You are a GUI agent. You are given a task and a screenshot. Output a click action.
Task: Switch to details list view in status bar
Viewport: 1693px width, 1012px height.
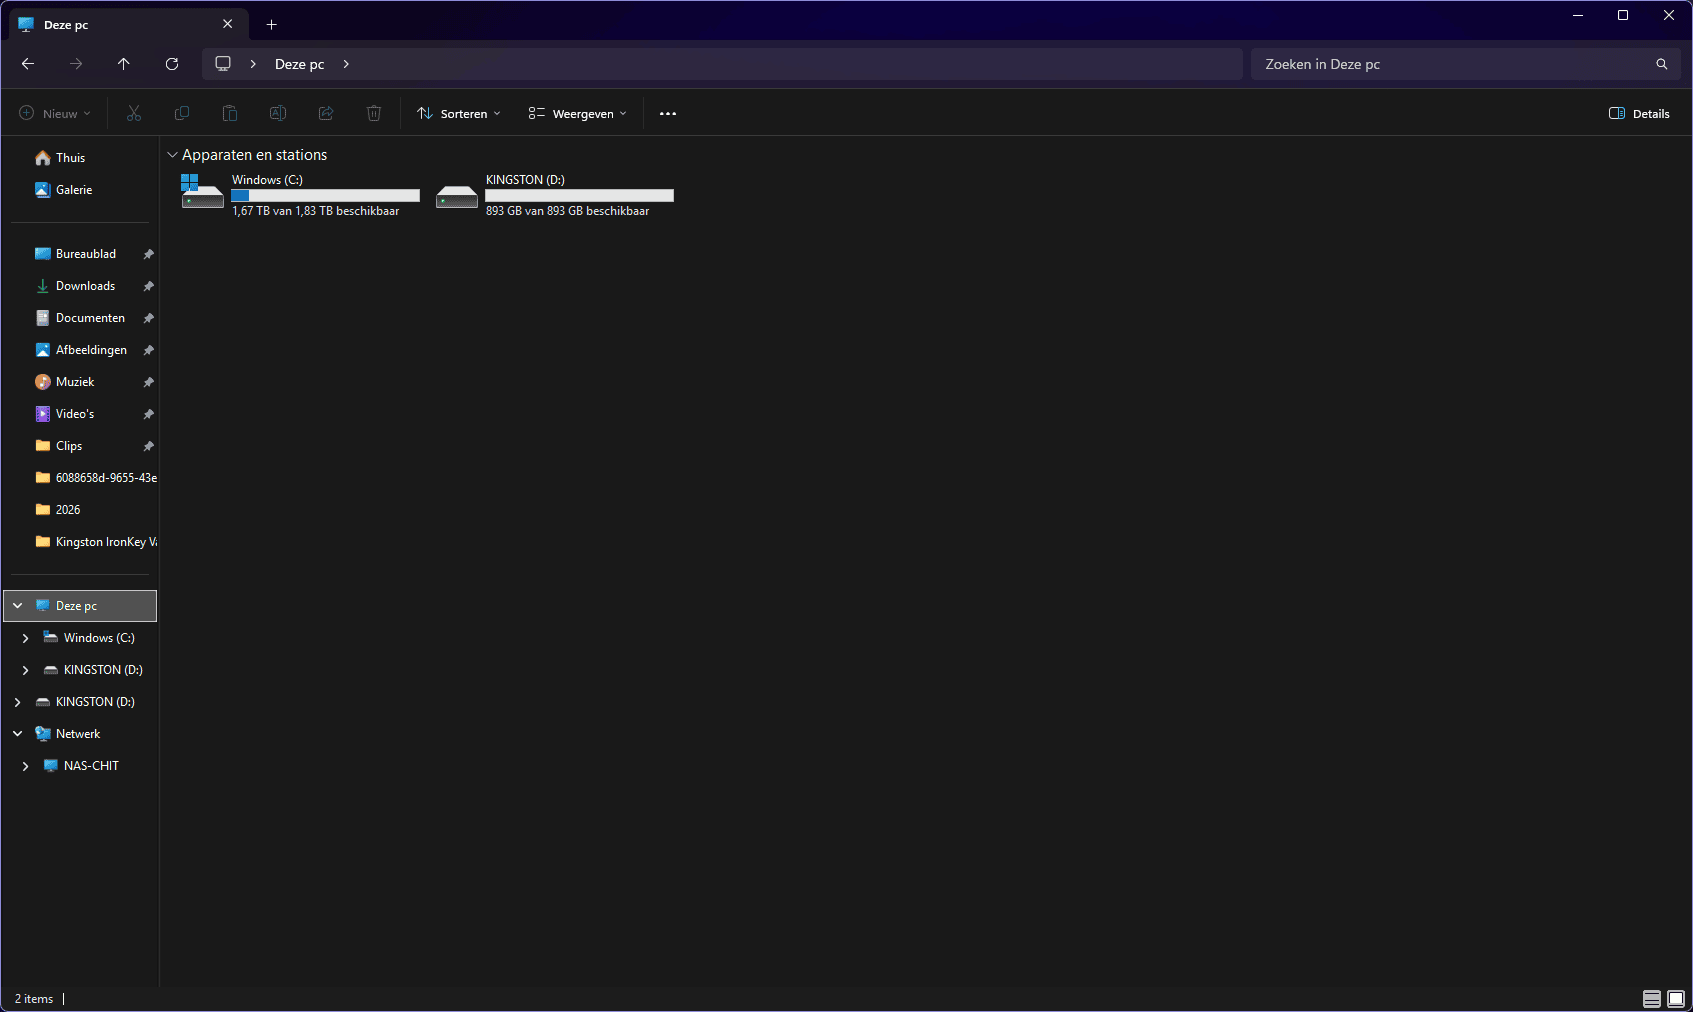click(1652, 999)
